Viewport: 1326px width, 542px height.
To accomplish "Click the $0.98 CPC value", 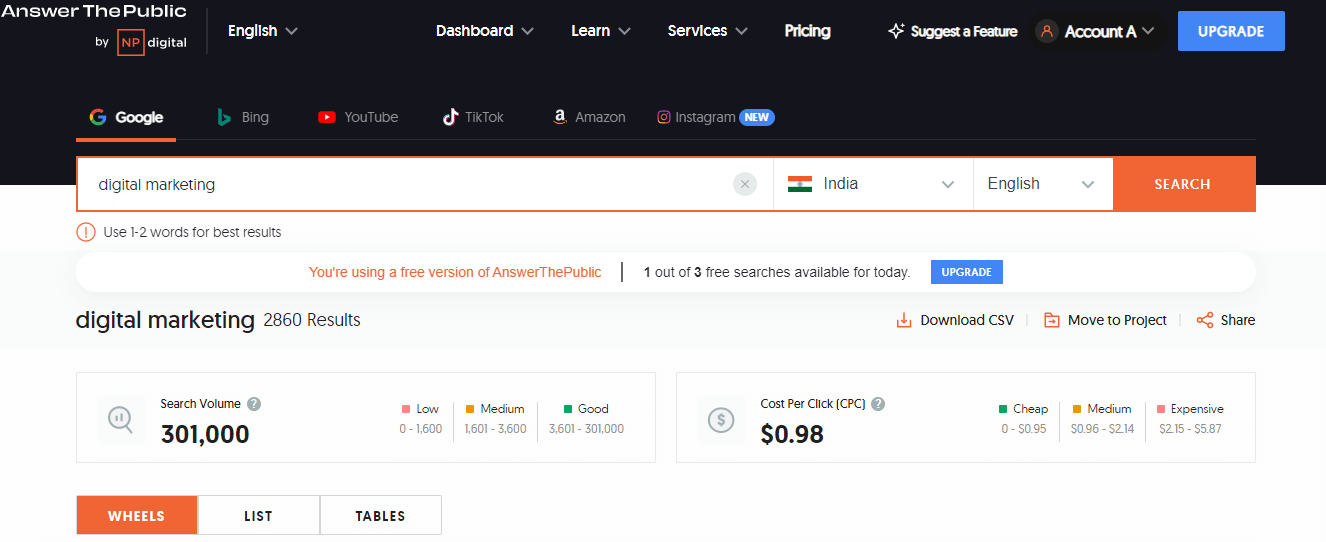I will 792,434.
